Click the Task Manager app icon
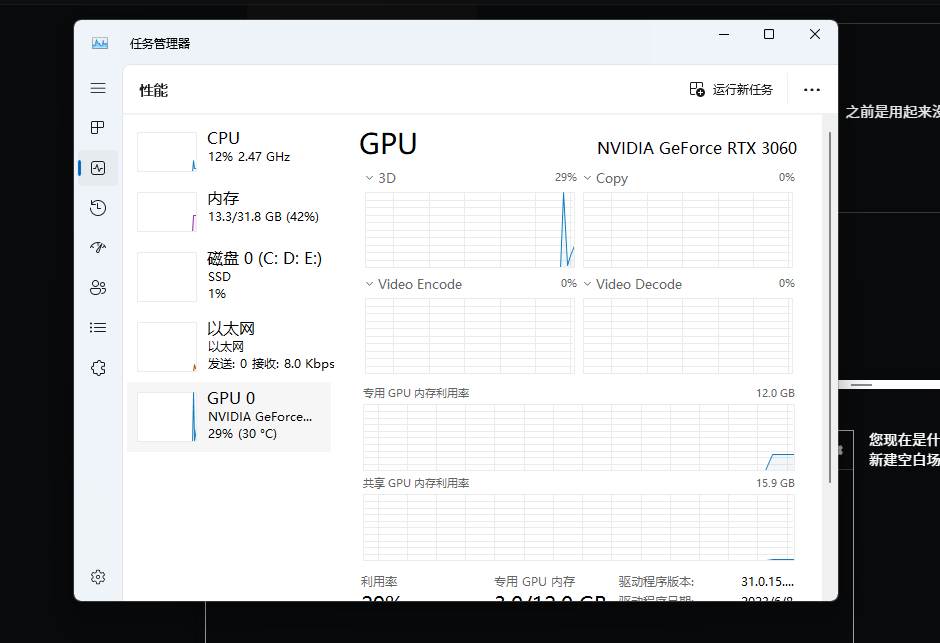Screen dimensions: 940x643 point(100,43)
